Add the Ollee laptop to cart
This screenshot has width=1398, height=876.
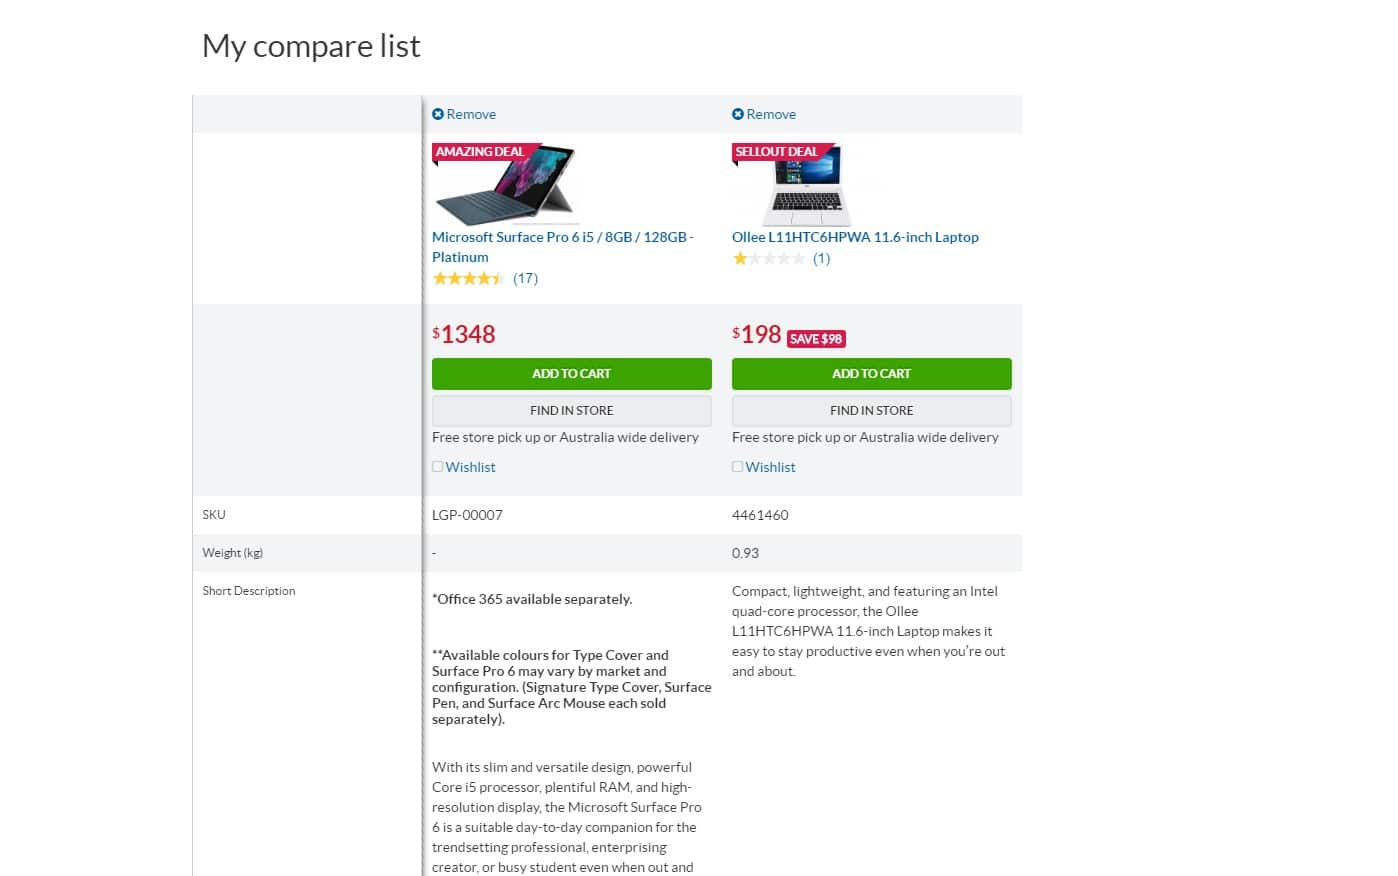point(871,374)
